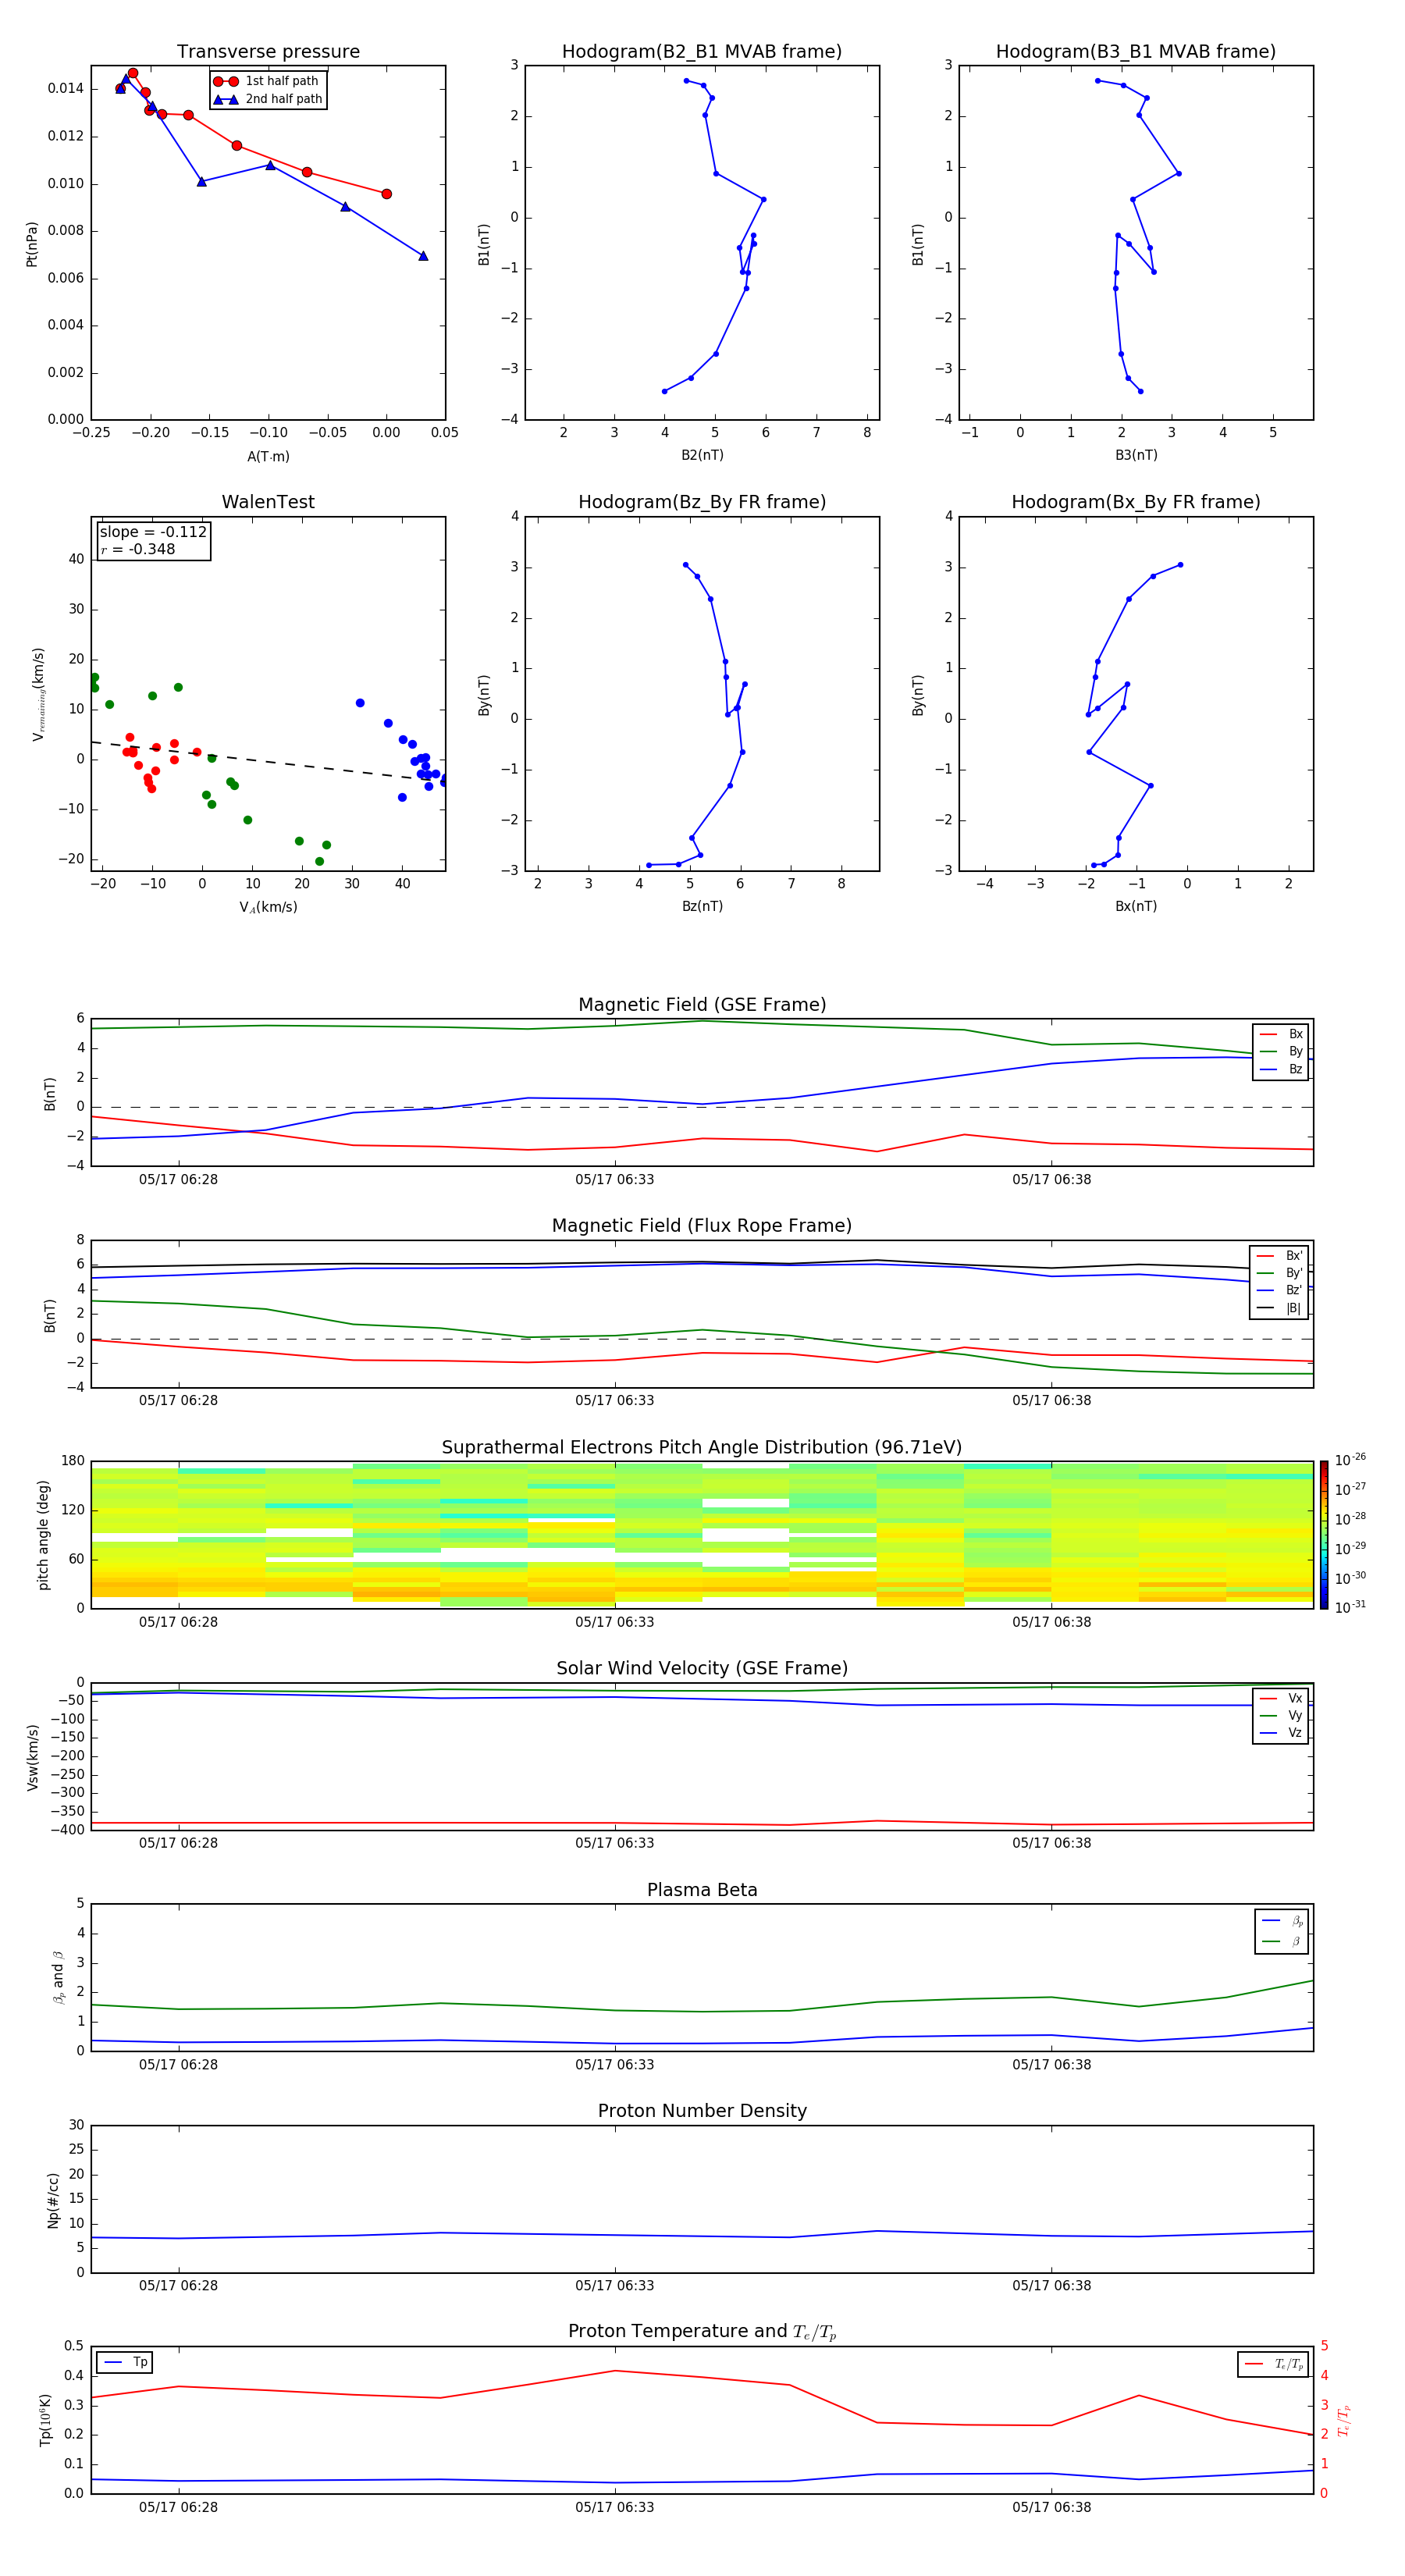Click the 'slope = -0.112' annotation
Screen dimensions: 1405x2576
153,532
